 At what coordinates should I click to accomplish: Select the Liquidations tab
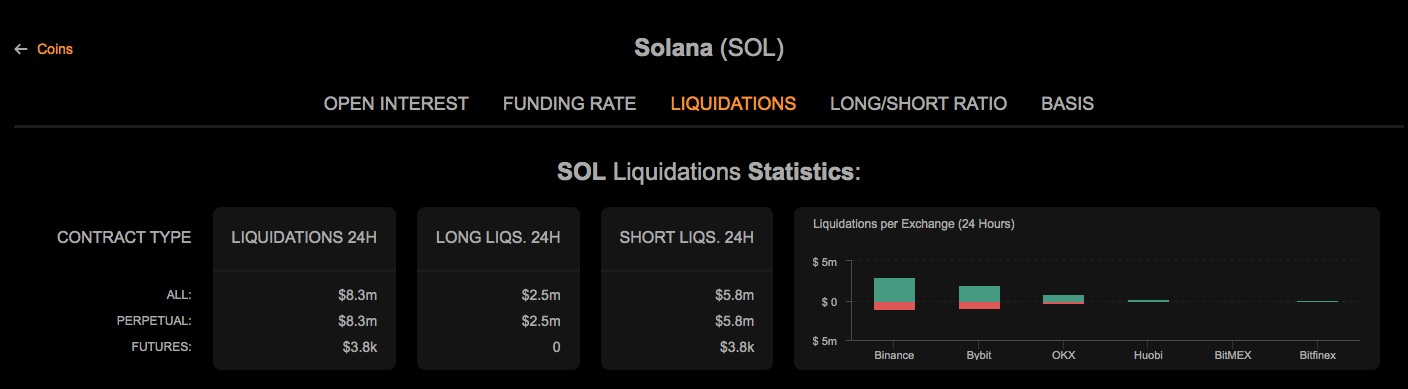point(733,103)
